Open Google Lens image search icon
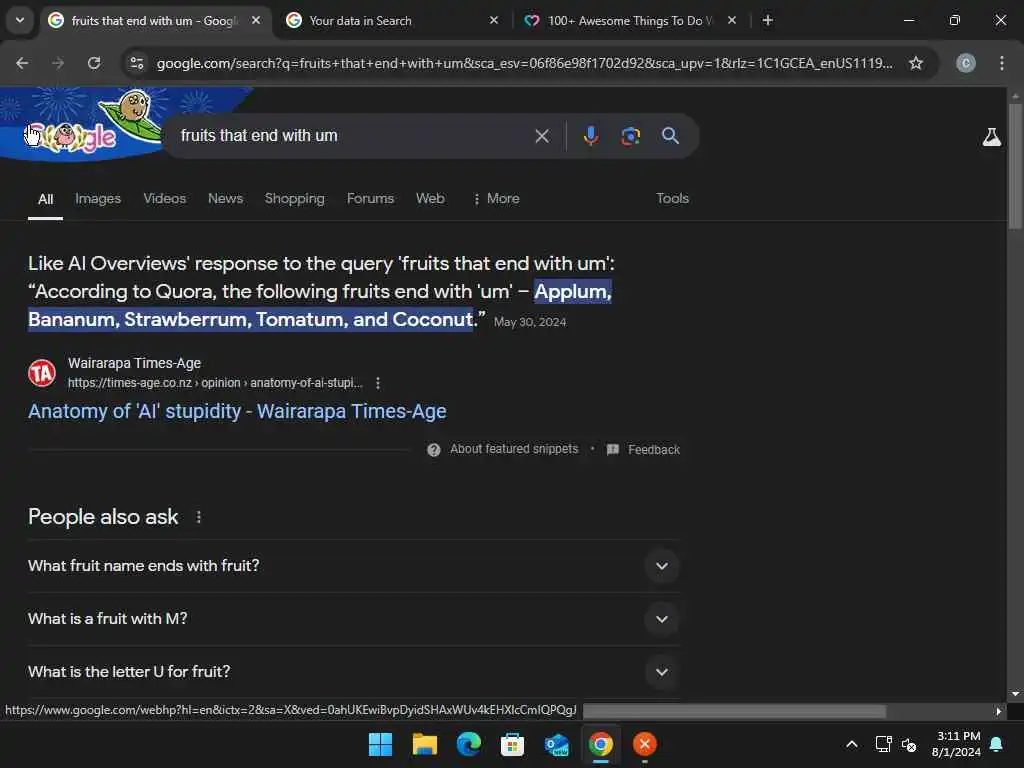 click(x=630, y=136)
